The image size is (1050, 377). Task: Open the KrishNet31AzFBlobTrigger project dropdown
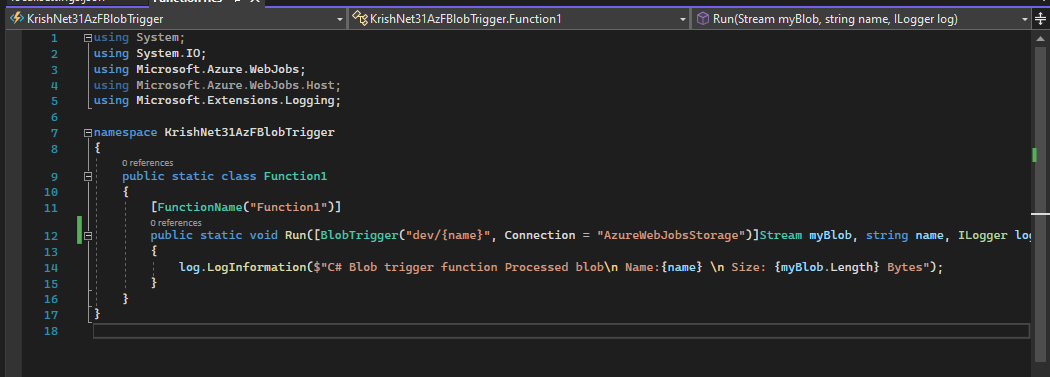coord(176,19)
